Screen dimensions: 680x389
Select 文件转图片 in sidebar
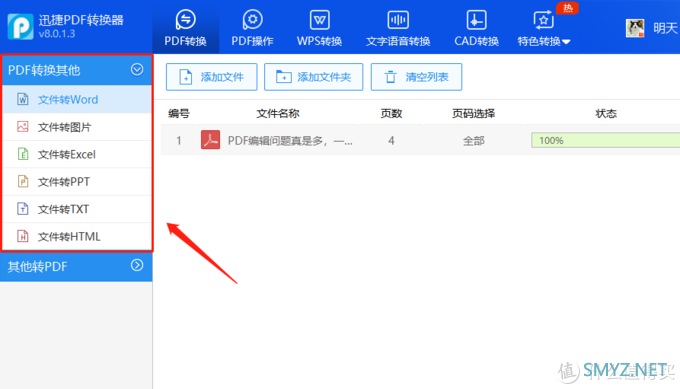tap(77, 127)
